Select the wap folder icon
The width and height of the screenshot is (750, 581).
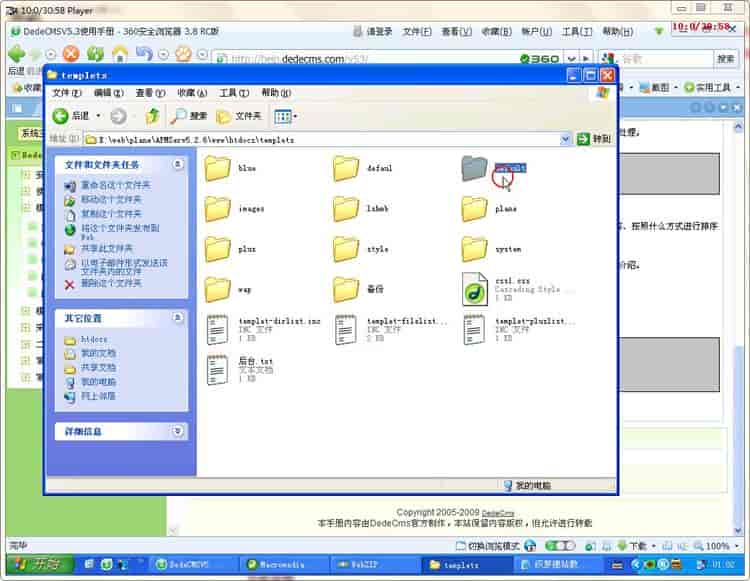[218, 289]
